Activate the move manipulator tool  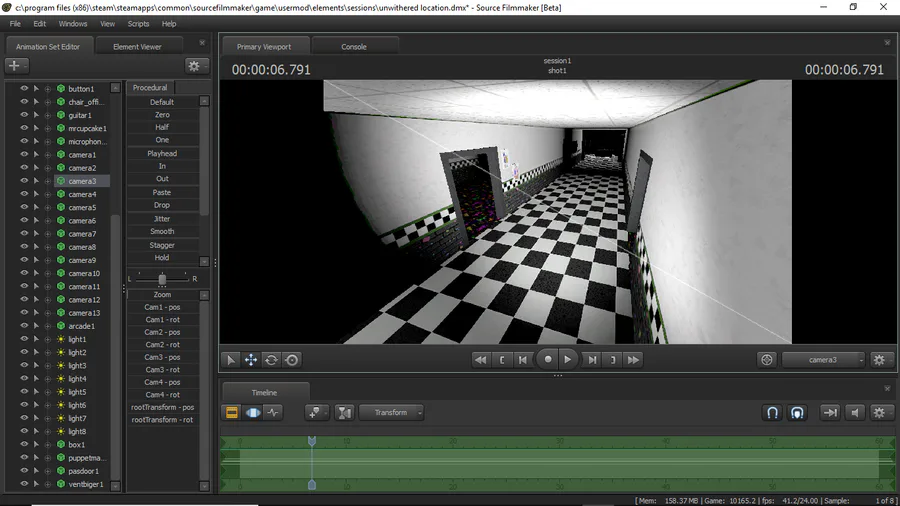251,360
